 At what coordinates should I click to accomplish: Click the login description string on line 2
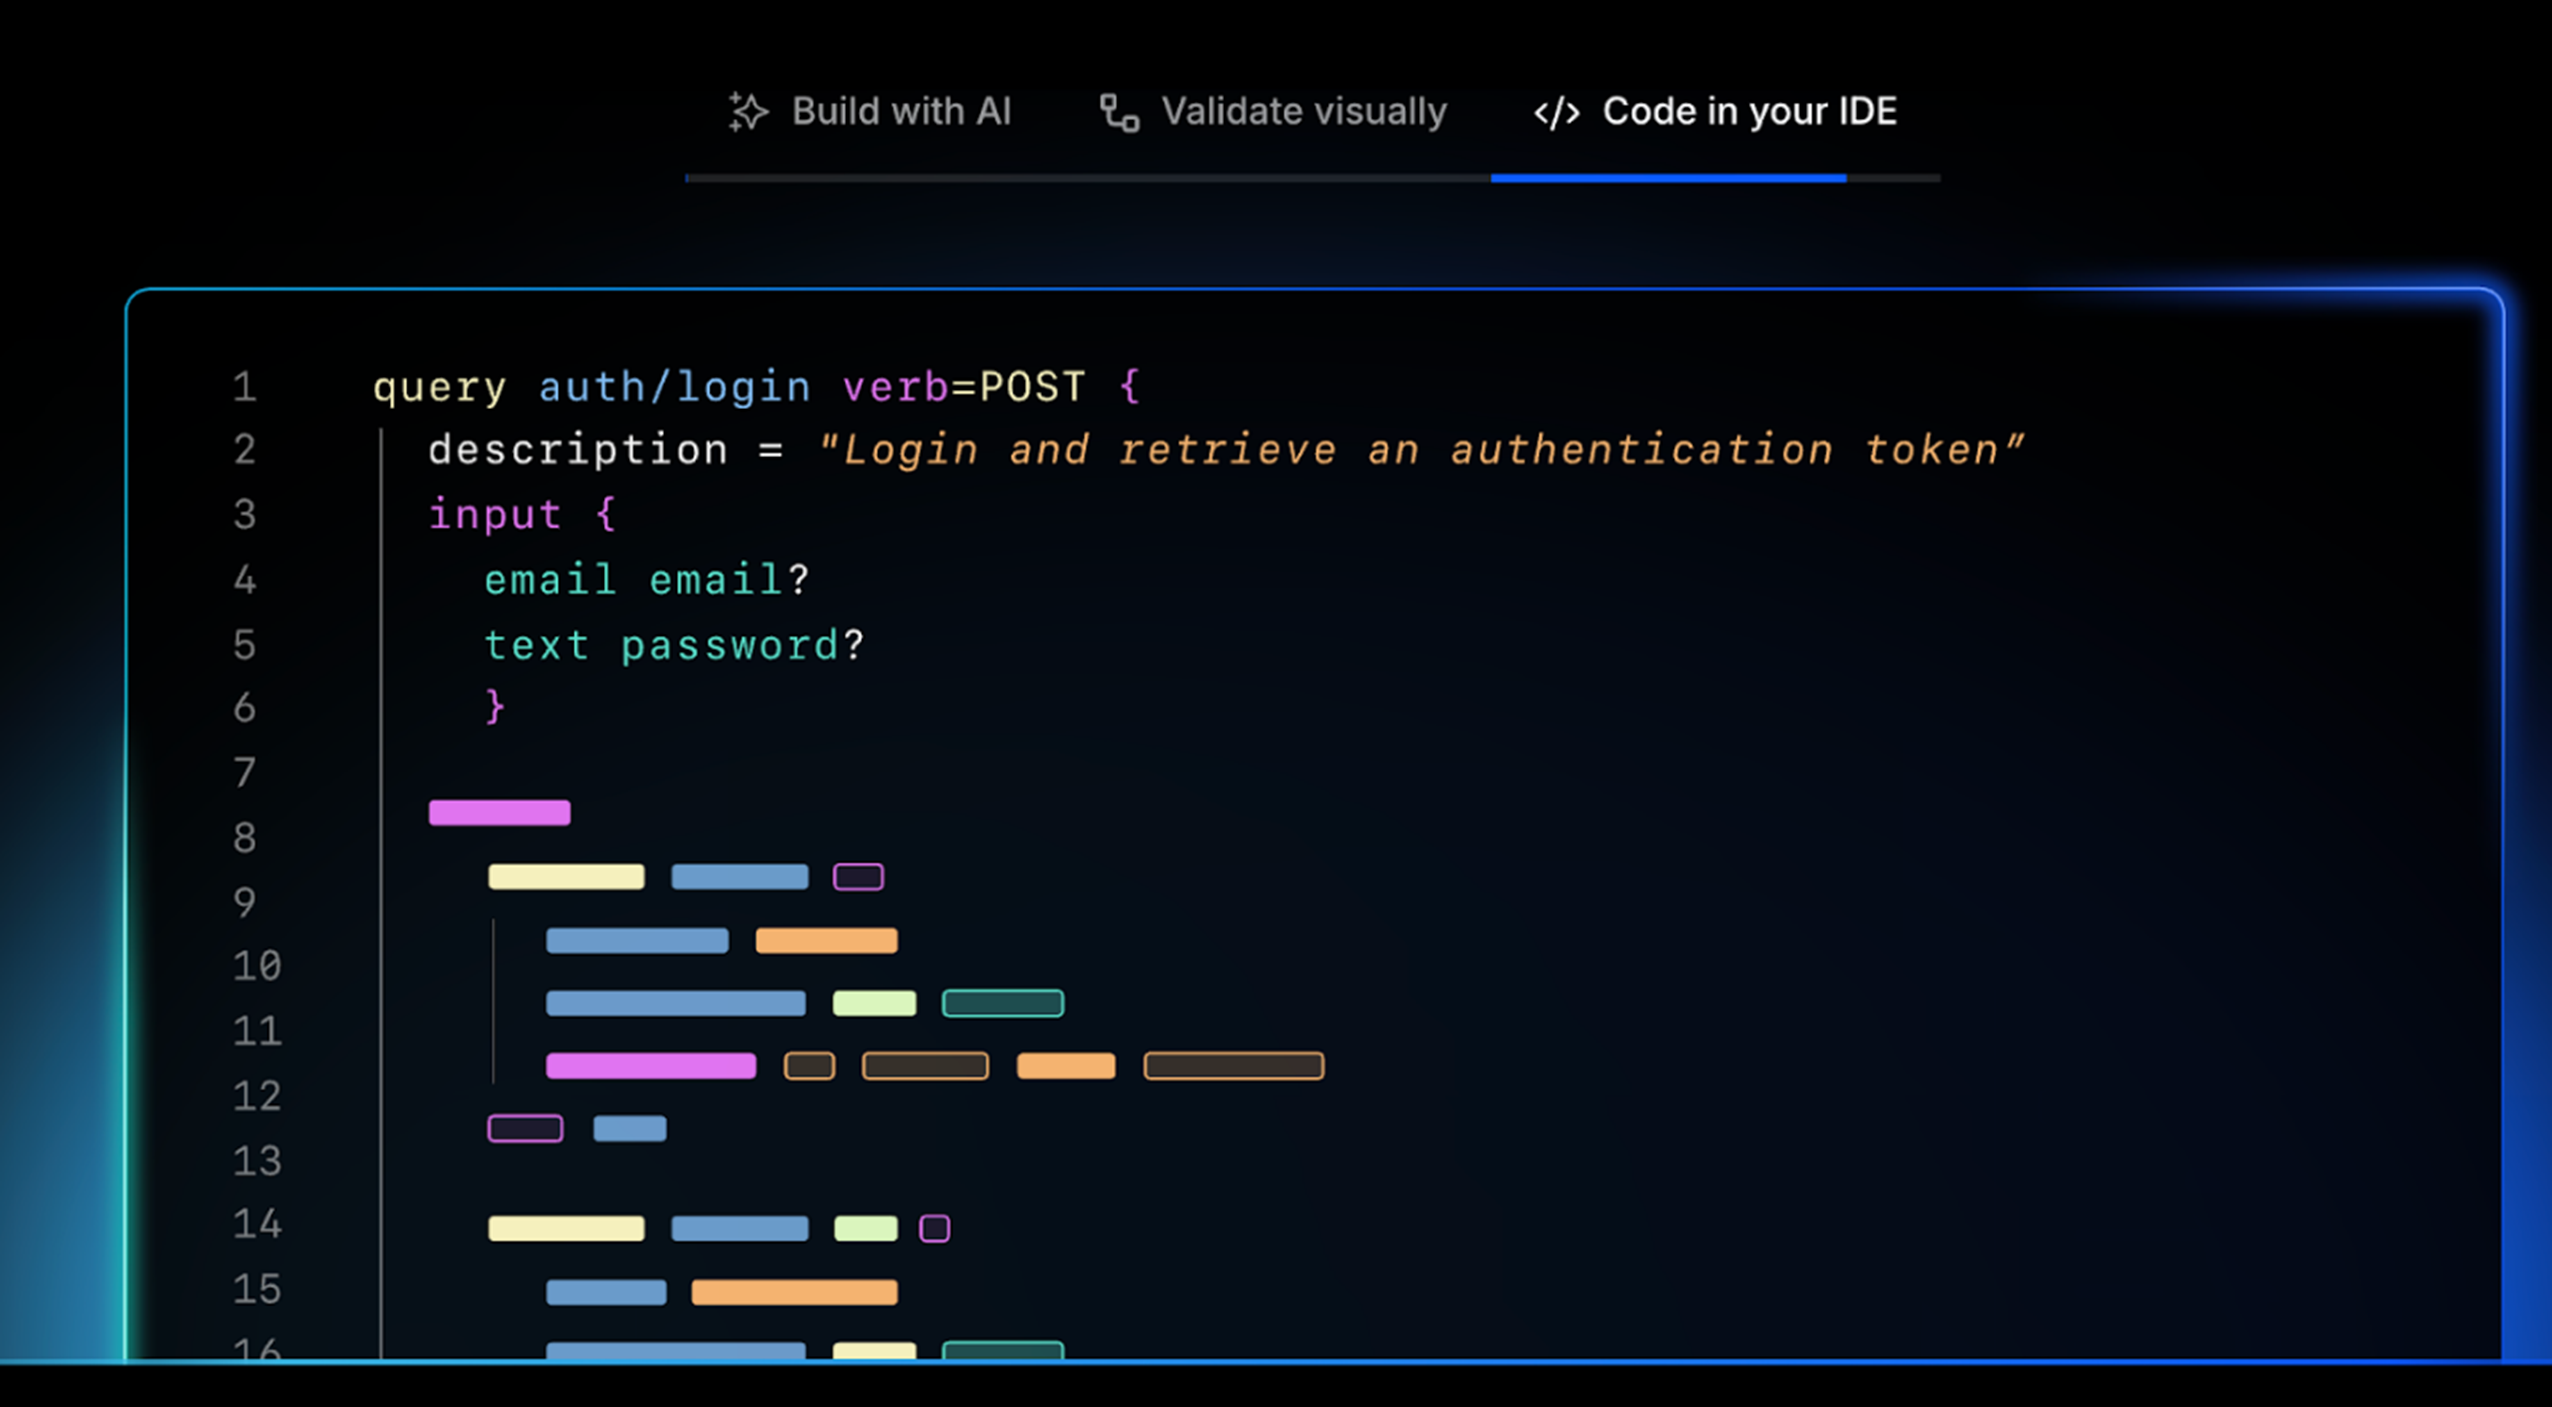point(1420,450)
